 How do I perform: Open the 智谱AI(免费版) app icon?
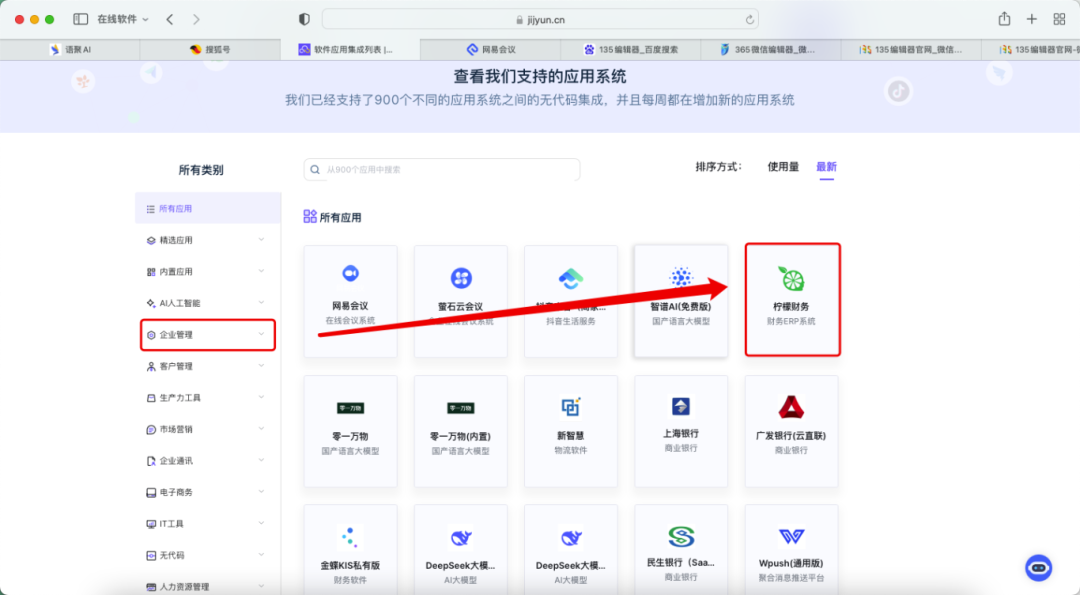[x=681, y=277]
